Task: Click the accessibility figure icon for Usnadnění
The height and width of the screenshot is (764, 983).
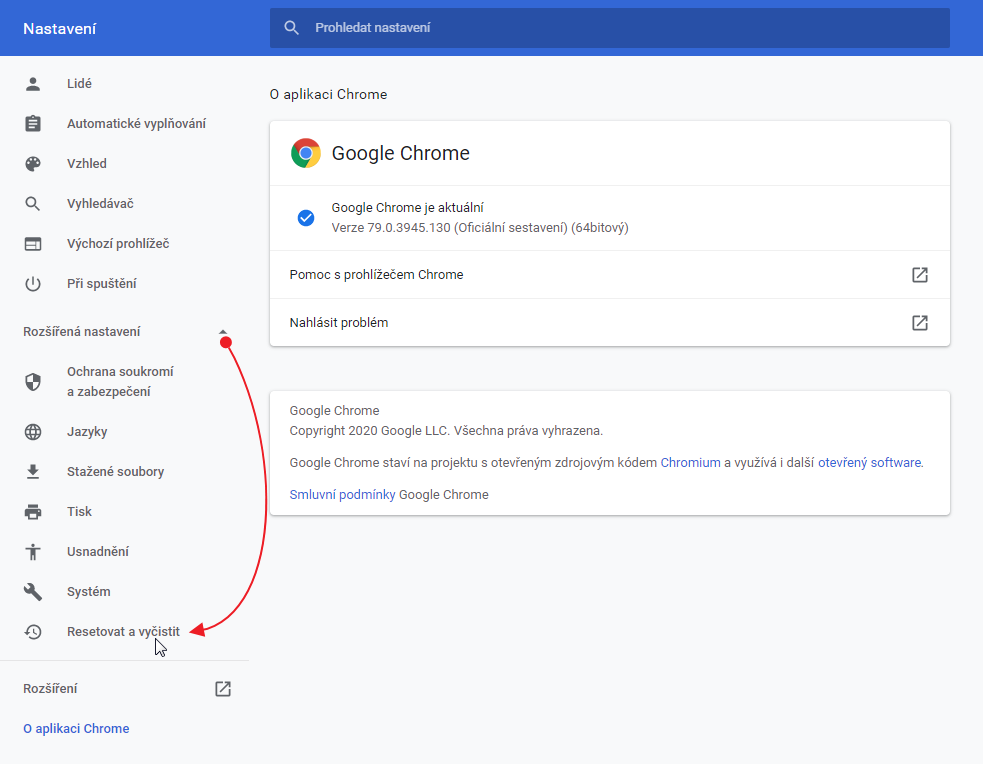Action: 33,552
